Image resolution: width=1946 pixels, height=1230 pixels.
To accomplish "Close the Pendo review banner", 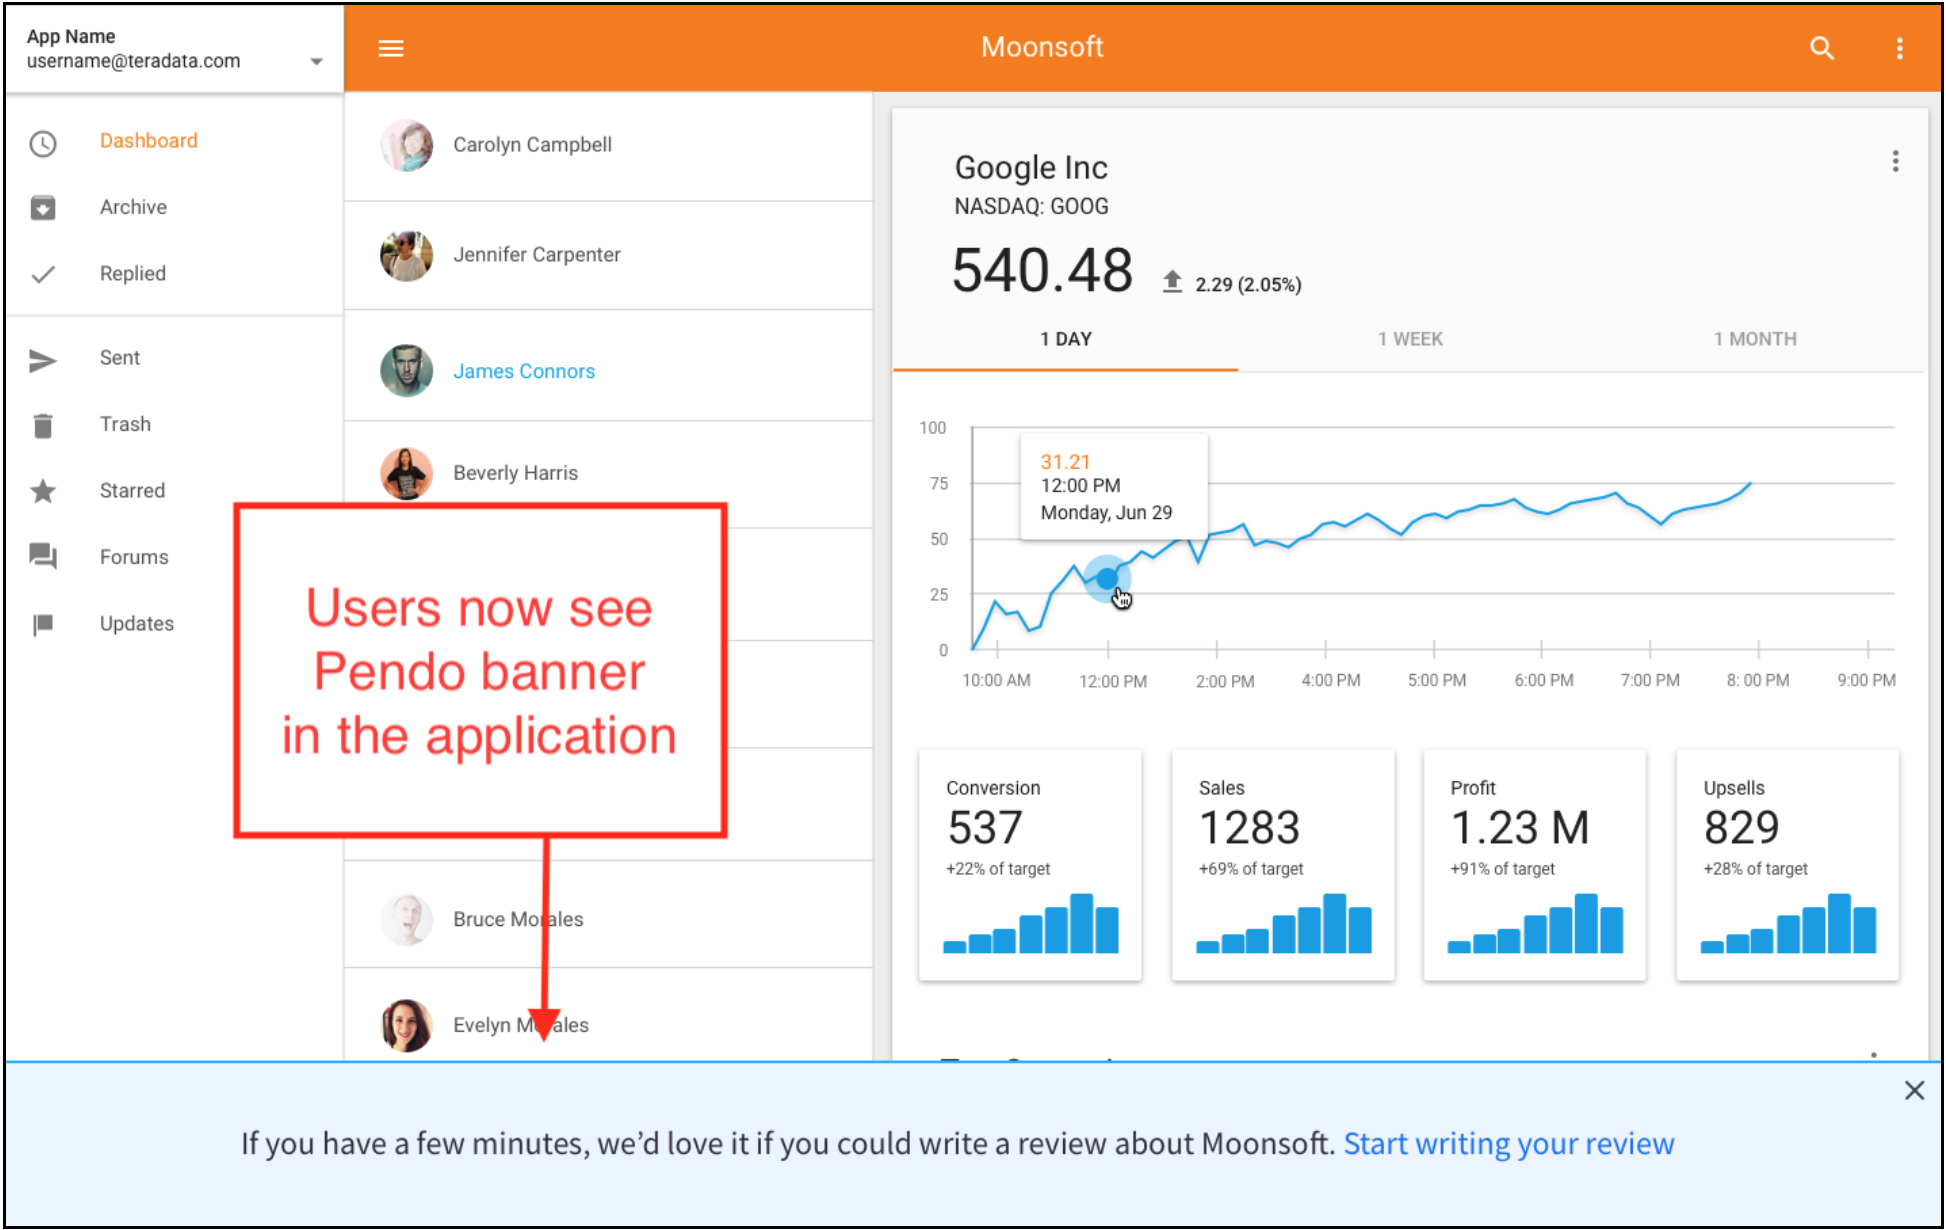I will click(1913, 1090).
